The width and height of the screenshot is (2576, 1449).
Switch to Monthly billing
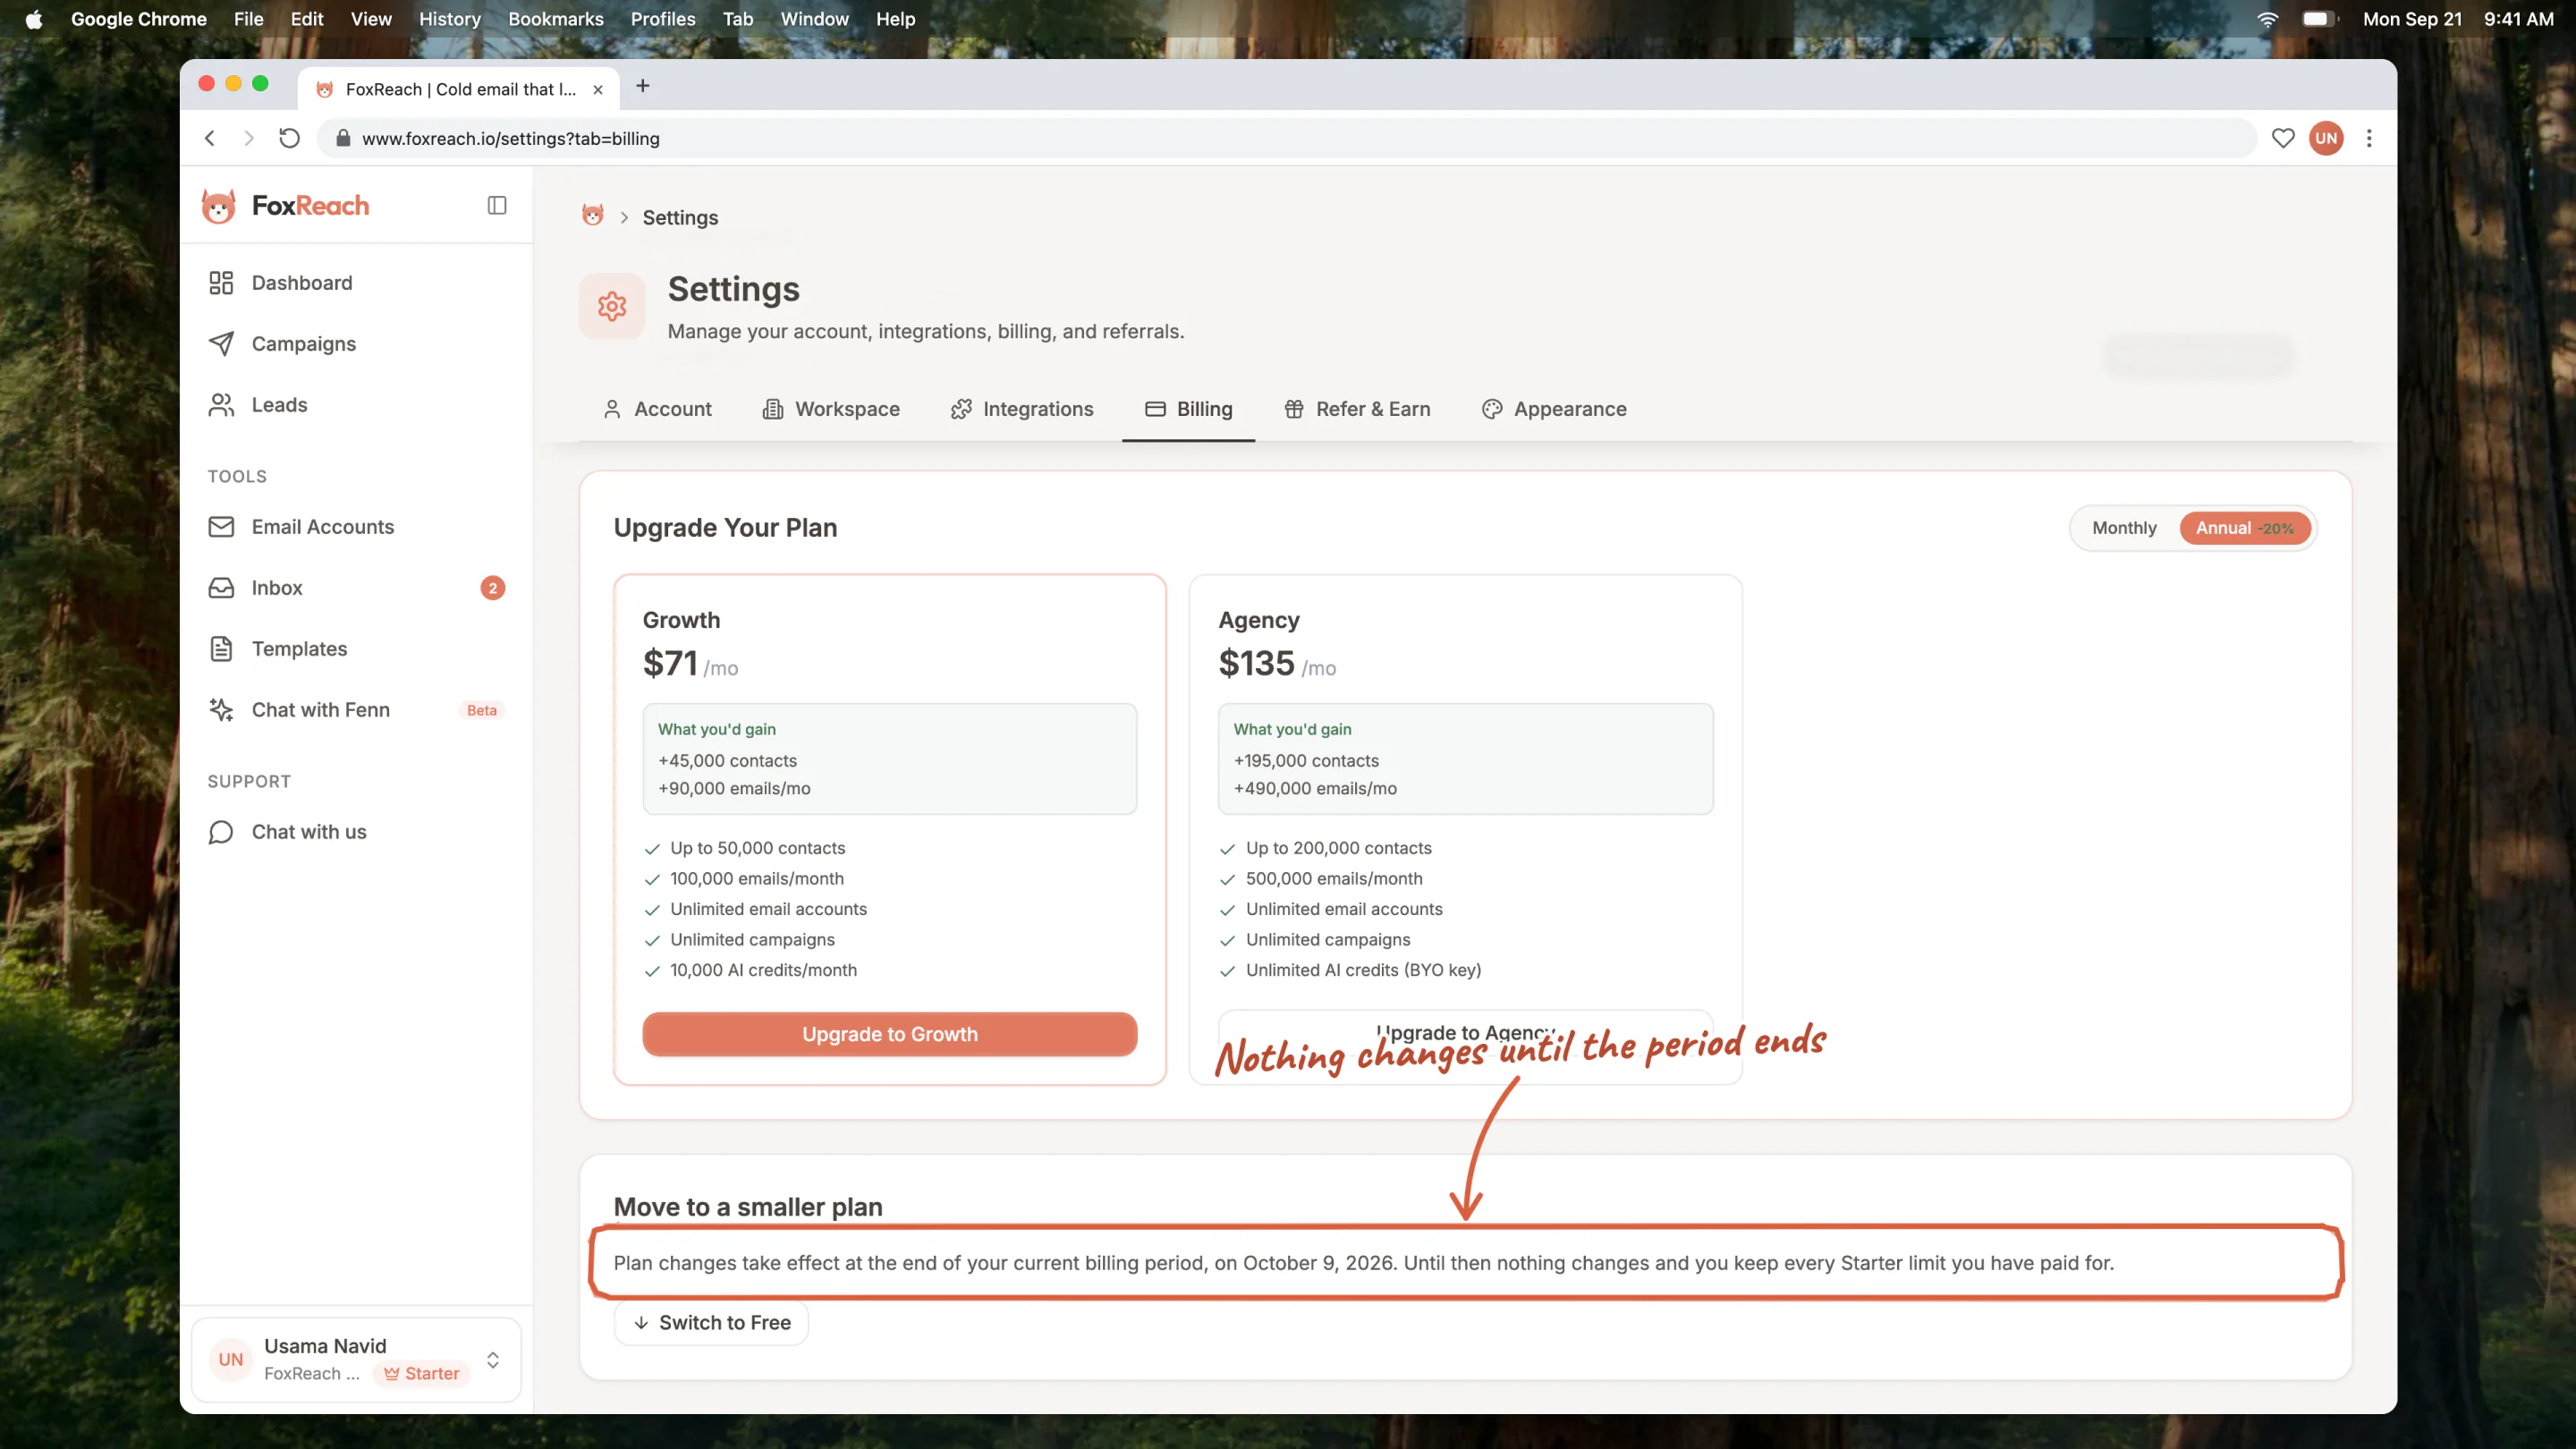[x=2124, y=528]
